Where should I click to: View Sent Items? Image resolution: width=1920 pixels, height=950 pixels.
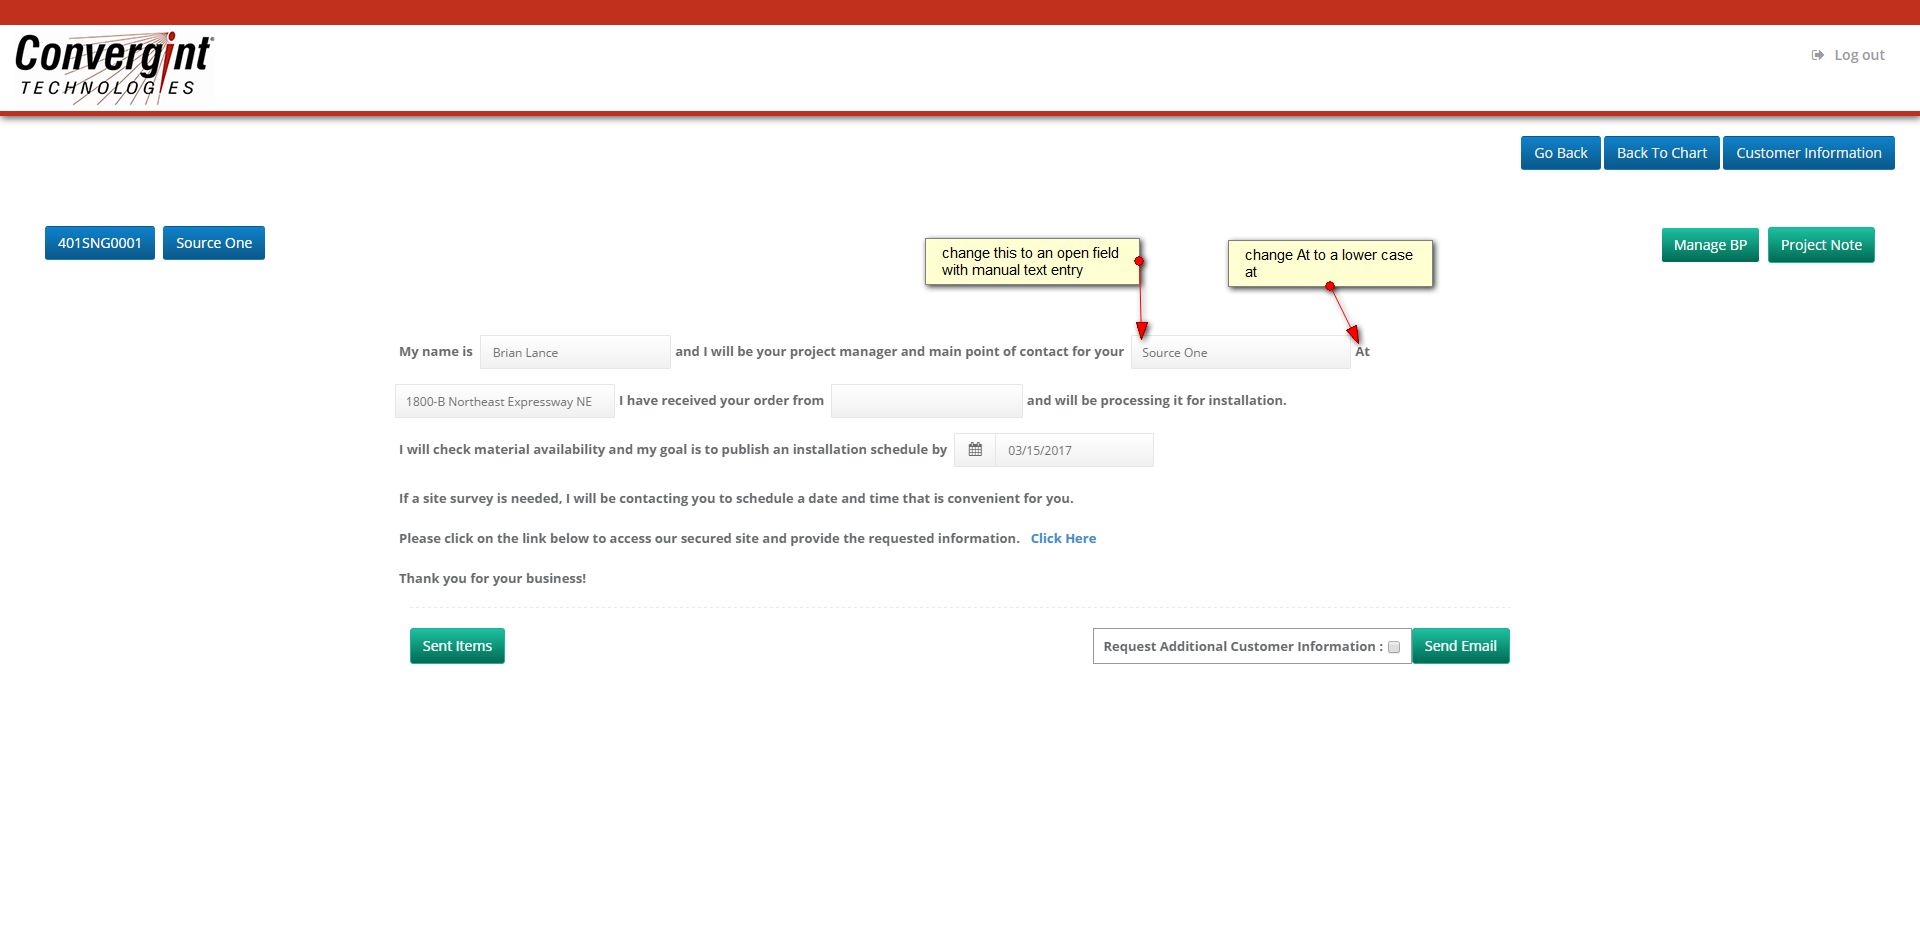pyautogui.click(x=457, y=646)
